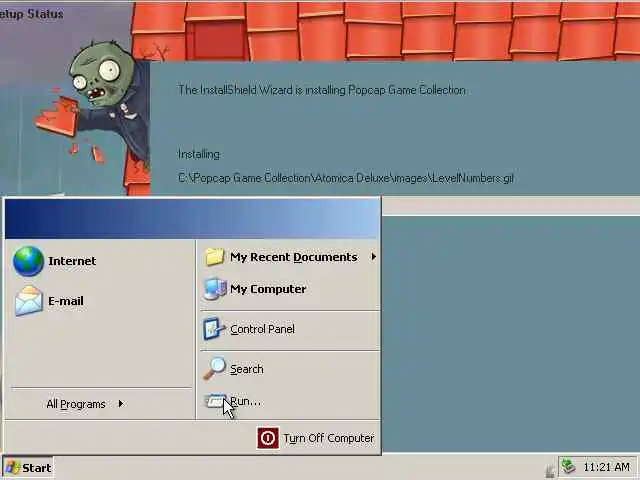The image size is (640, 480).
Task: Click the red Turn Off power icon
Action: point(268,438)
